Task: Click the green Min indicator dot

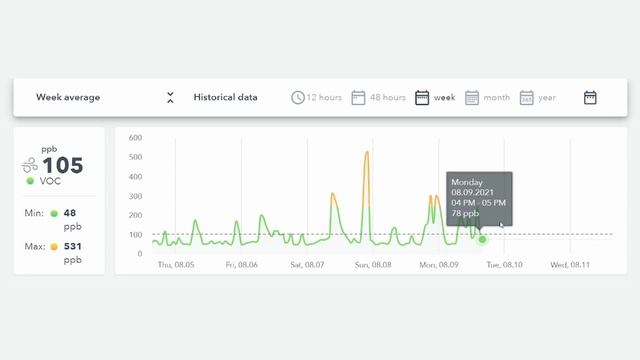Action: pyautogui.click(x=54, y=213)
